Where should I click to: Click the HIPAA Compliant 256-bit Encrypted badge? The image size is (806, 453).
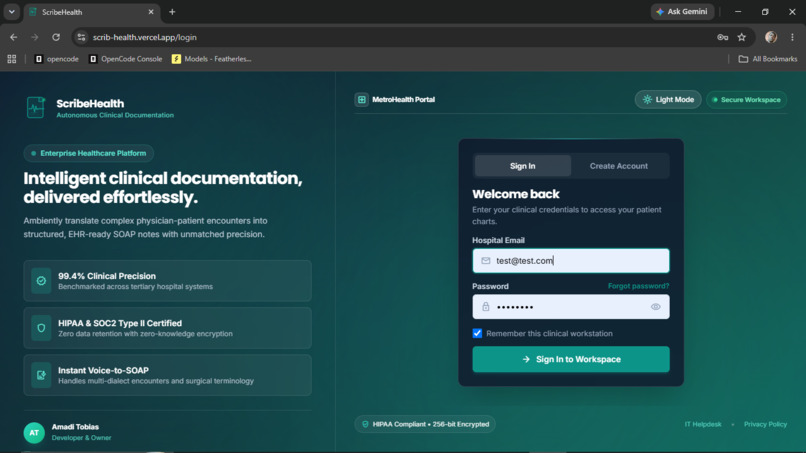(x=425, y=424)
